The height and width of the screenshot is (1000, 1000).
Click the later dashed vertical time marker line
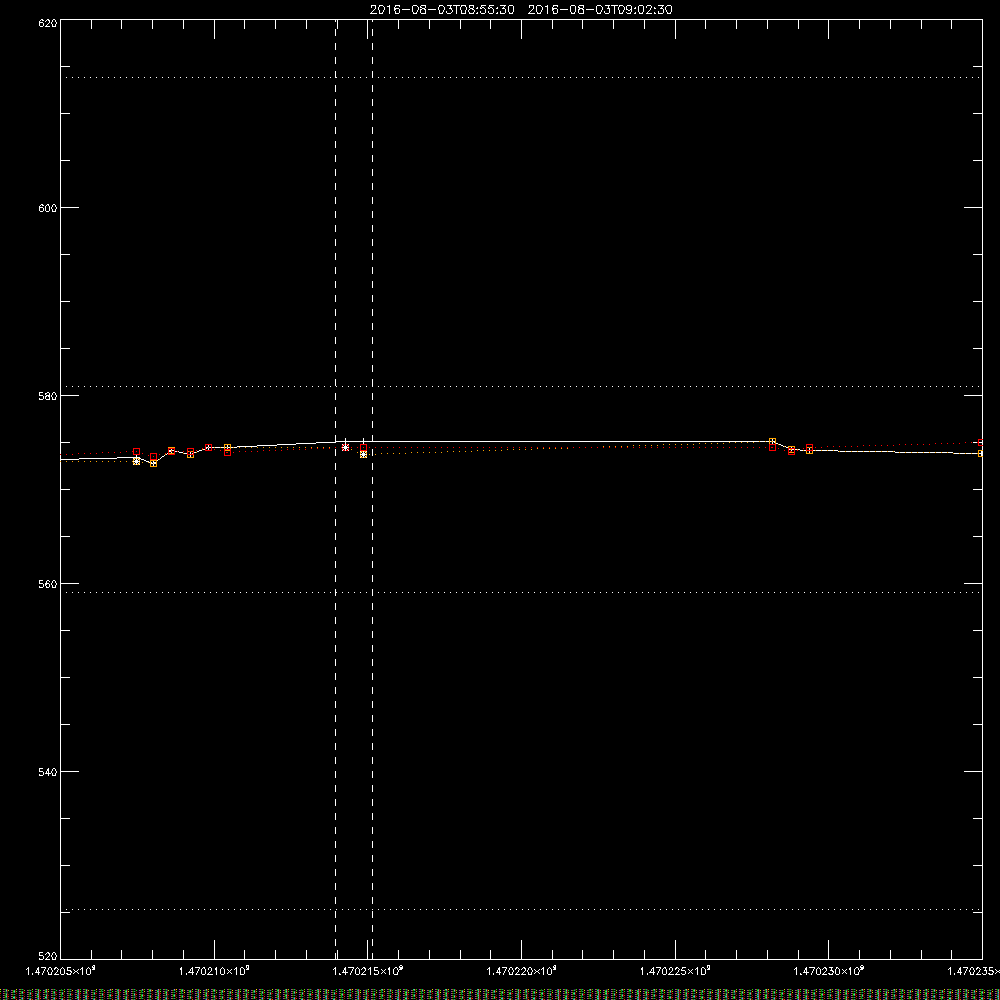[x=372, y=489]
